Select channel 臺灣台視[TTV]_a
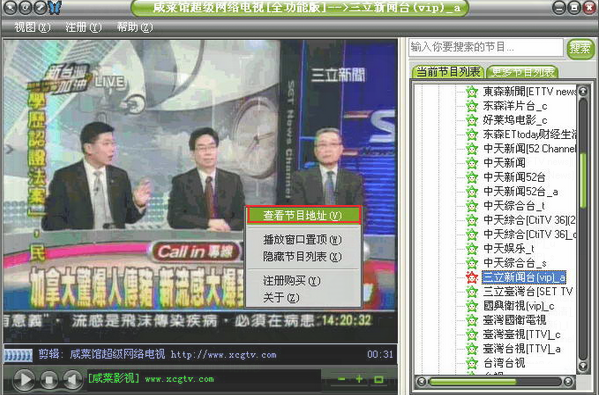The image size is (599, 395). pos(522,349)
